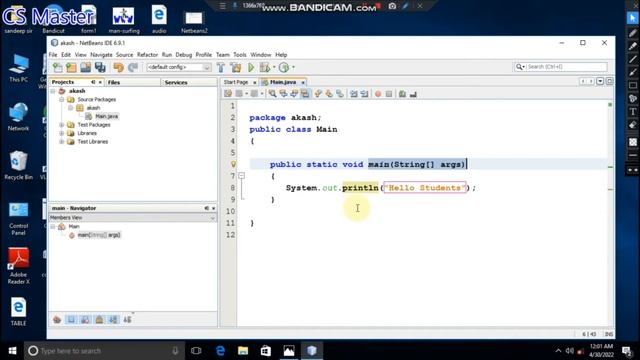Click the Comment icon in editor toolbar

402,94
